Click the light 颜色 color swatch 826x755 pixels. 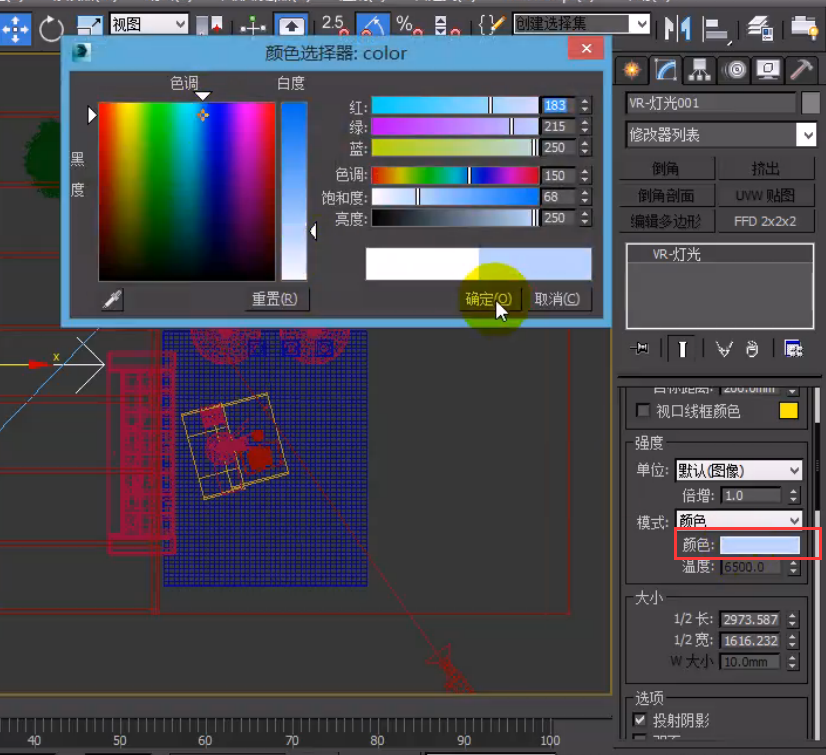(760, 545)
